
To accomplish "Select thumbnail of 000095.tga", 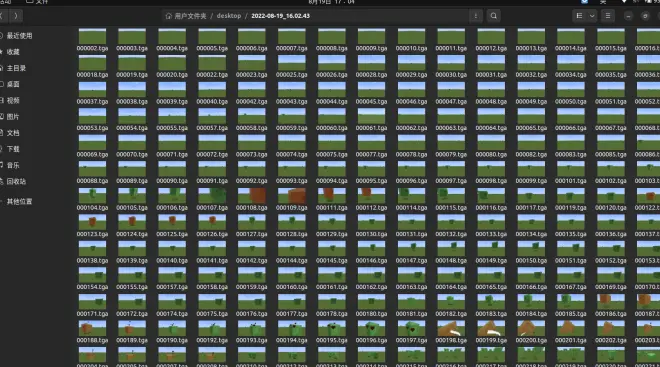I will (x=371, y=169).
